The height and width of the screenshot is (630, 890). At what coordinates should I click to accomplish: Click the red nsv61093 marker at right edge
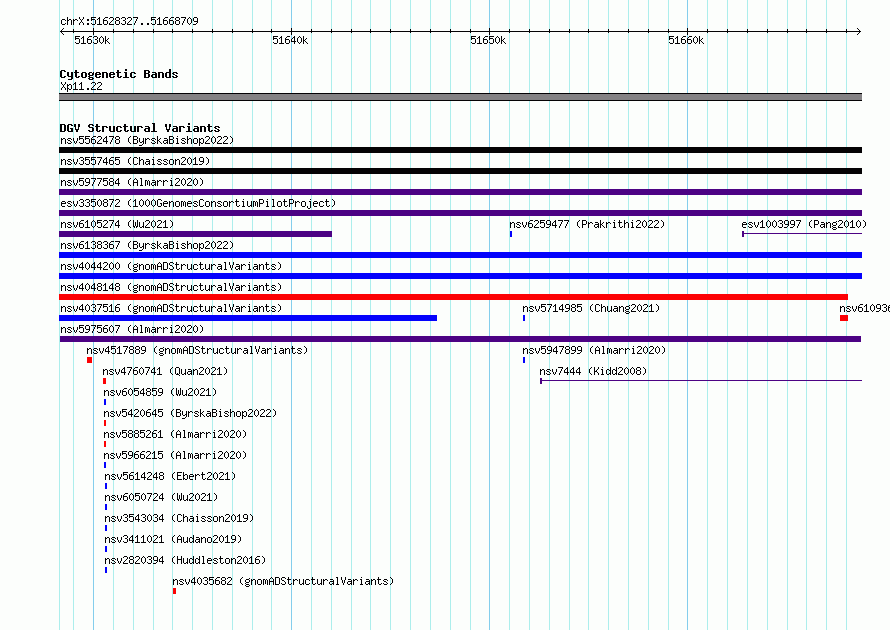844,318
